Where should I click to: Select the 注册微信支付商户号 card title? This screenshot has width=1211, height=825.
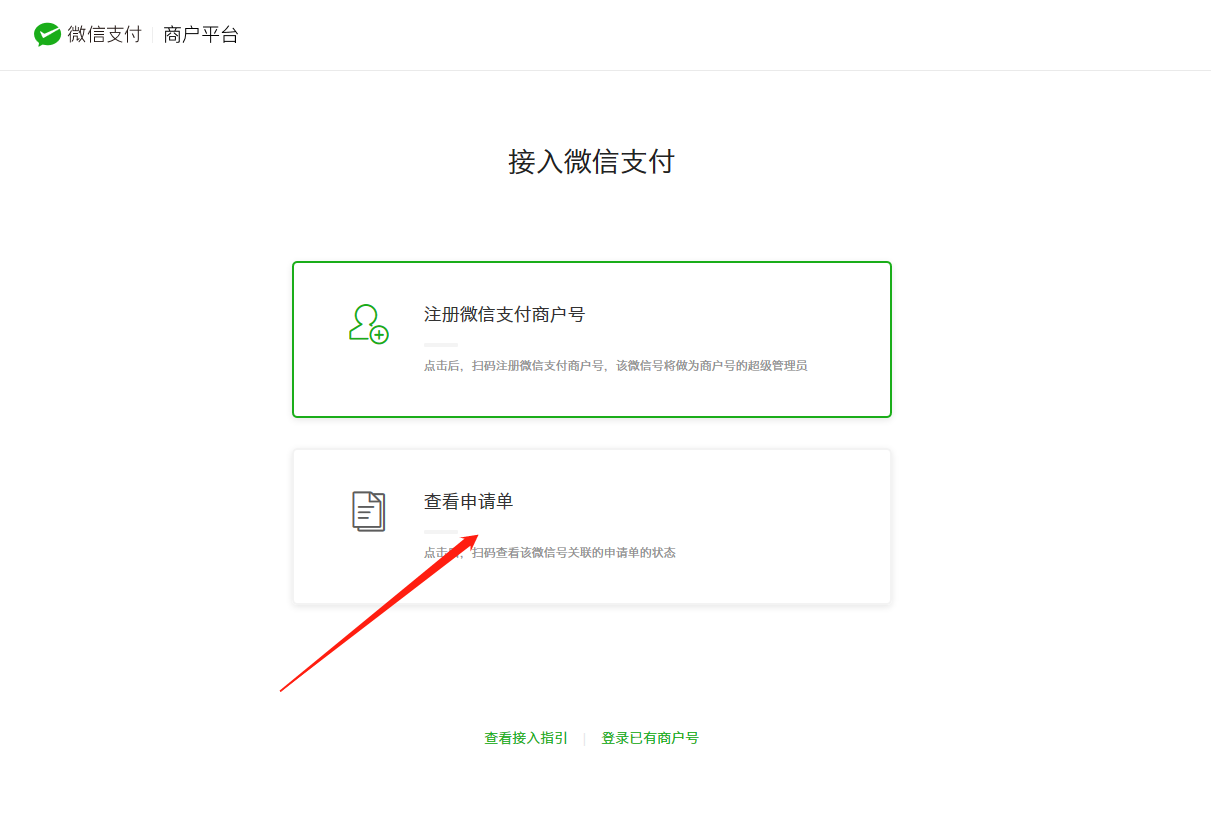tap(504, 314)
